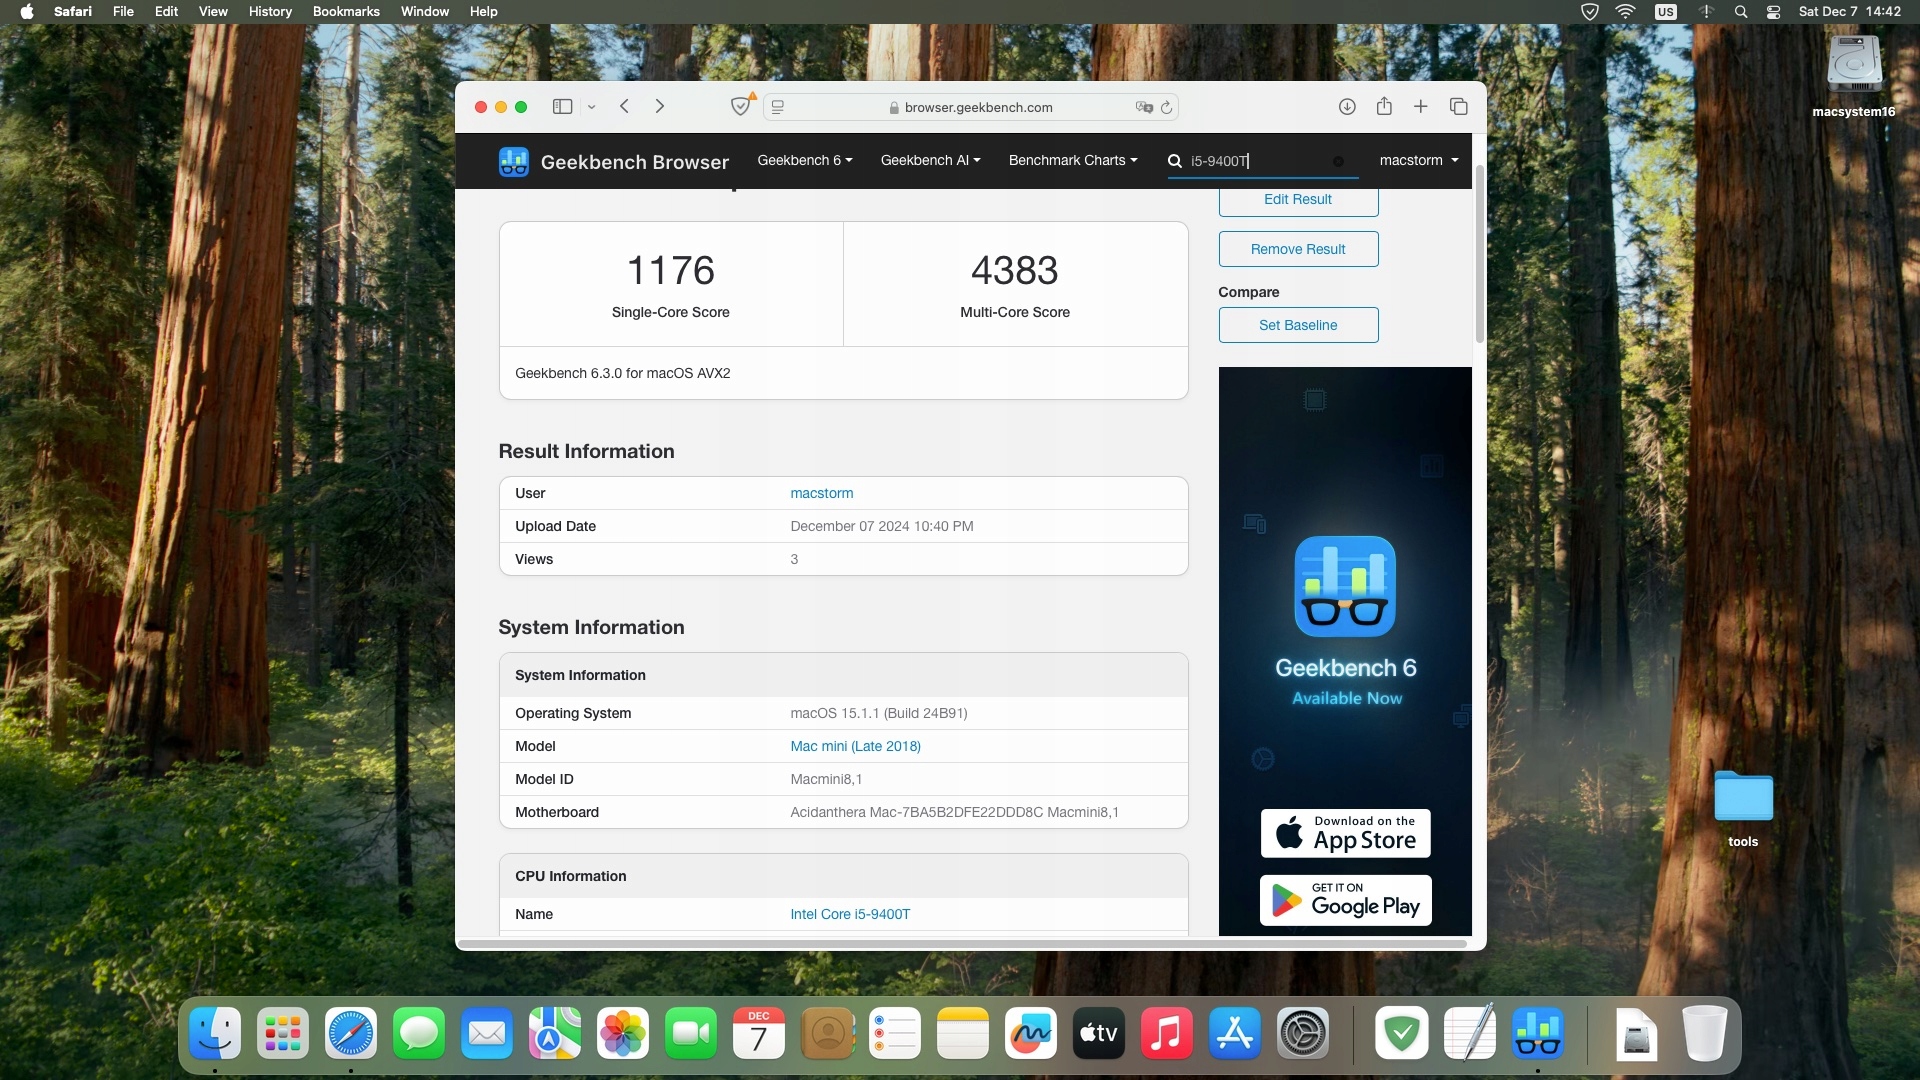
Task: Click the privacy shield icon in toolbar
Action: point(741,106)
